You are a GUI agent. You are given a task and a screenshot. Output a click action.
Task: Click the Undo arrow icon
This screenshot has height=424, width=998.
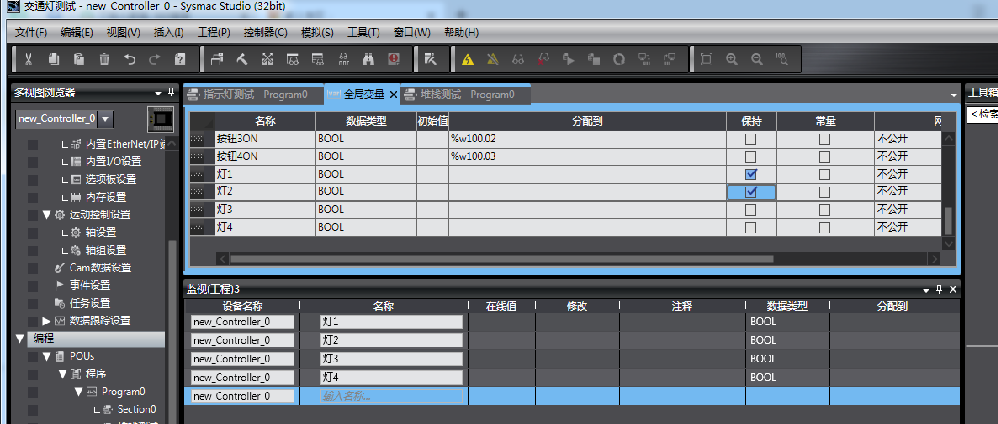point(129,59)
